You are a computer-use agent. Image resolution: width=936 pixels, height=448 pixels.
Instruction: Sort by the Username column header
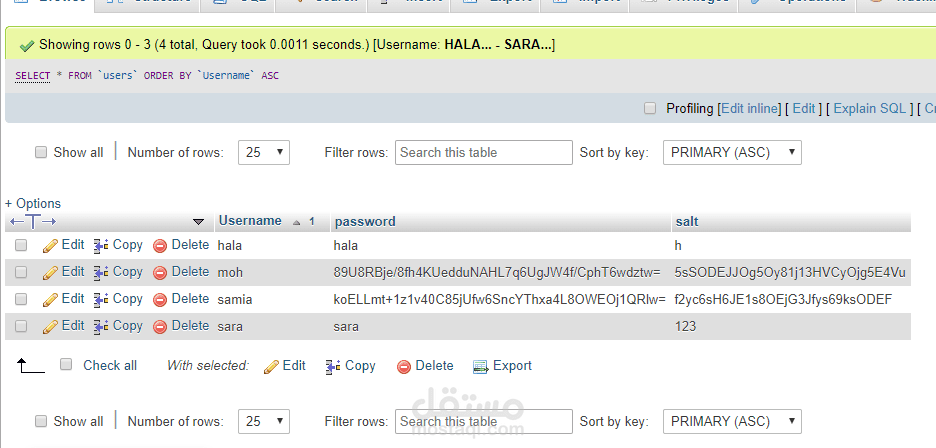(x=250, y=220)
